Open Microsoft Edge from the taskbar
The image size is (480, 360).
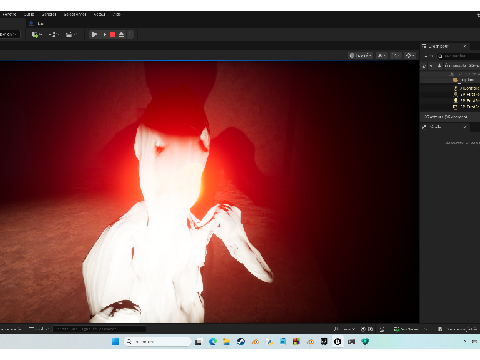point(212,342)
